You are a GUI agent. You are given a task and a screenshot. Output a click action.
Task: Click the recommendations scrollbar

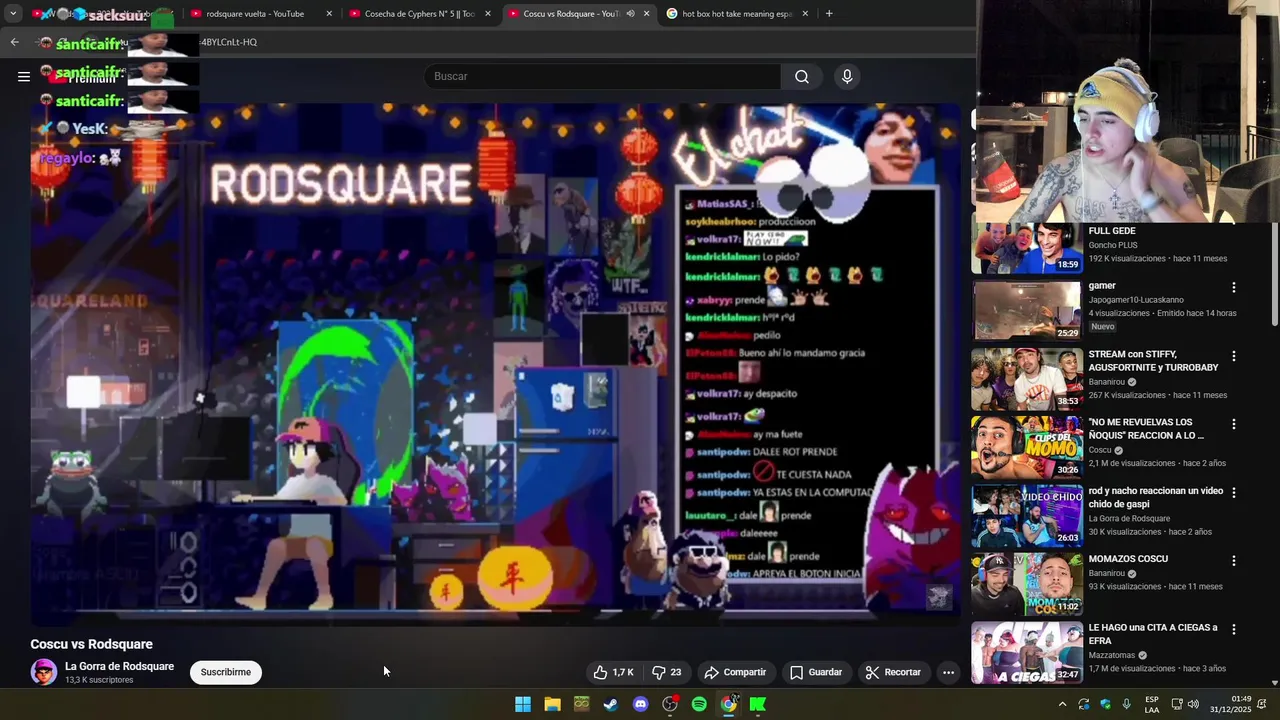pos(1275,274)
